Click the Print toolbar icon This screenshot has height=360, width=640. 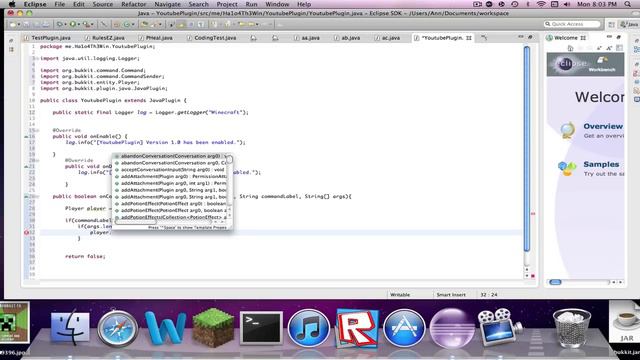click(x=45, y=24)
